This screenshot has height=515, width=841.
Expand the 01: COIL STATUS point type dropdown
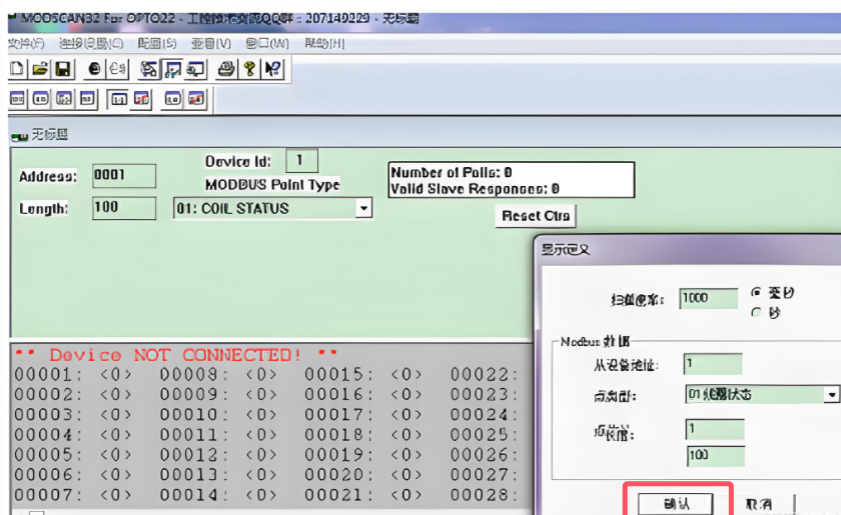364,209
